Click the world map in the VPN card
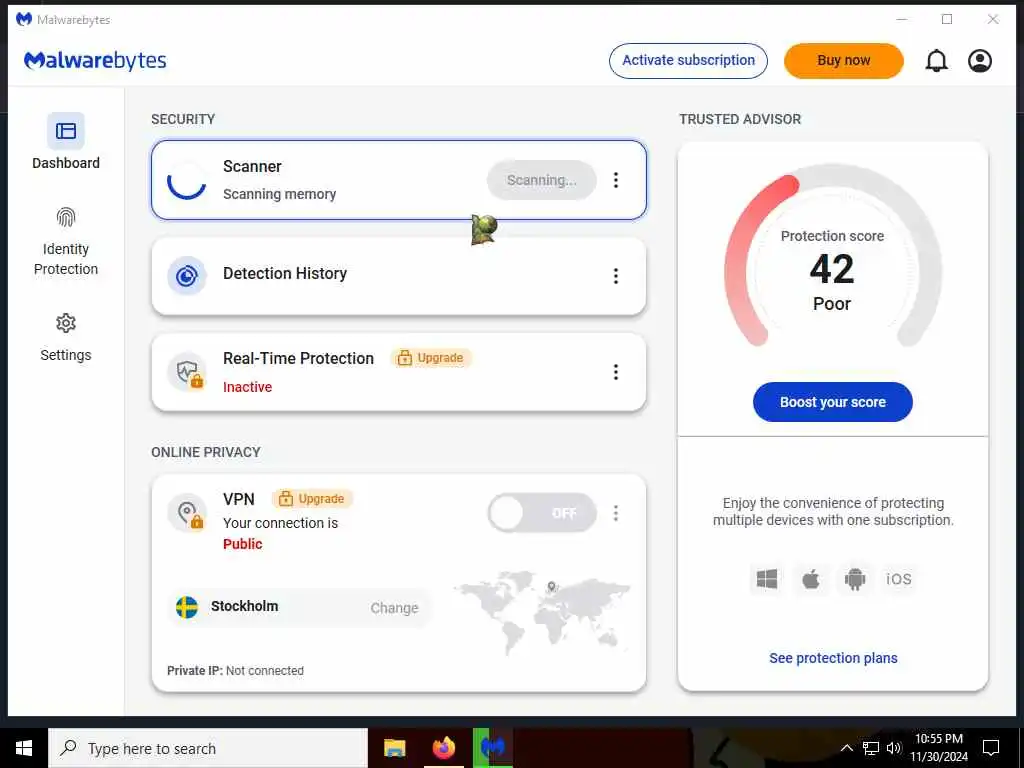This screenshot has height=768, width=1024. pyautogui.click(x=542, y=612)
